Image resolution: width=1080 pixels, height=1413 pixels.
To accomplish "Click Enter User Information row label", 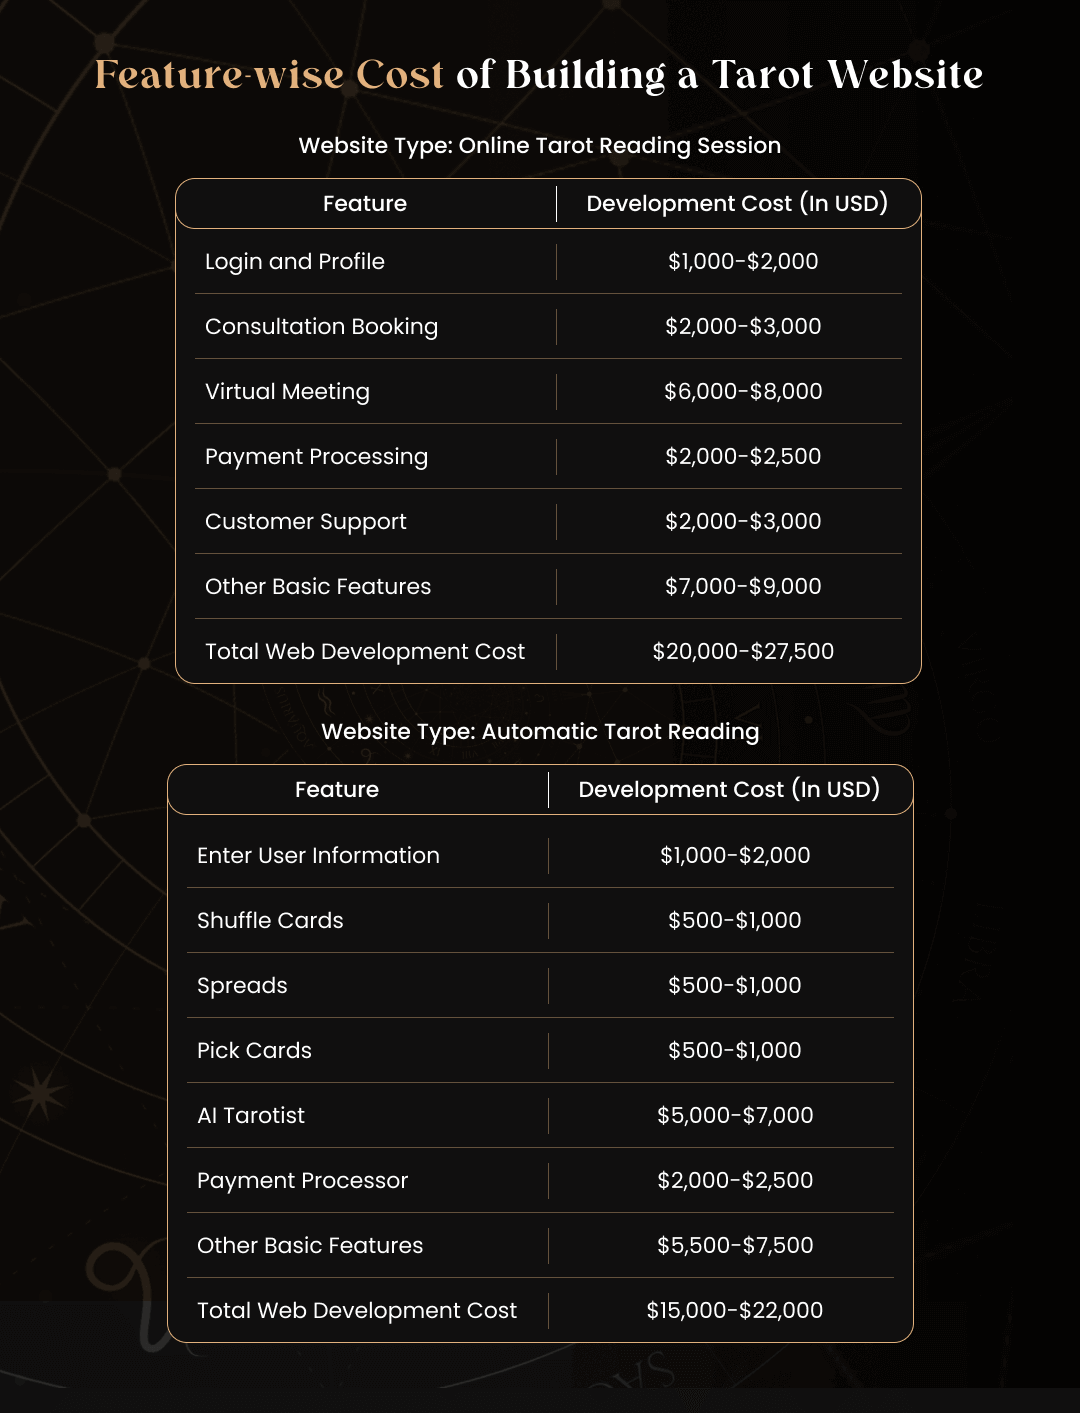I will [x=318, y=855].
